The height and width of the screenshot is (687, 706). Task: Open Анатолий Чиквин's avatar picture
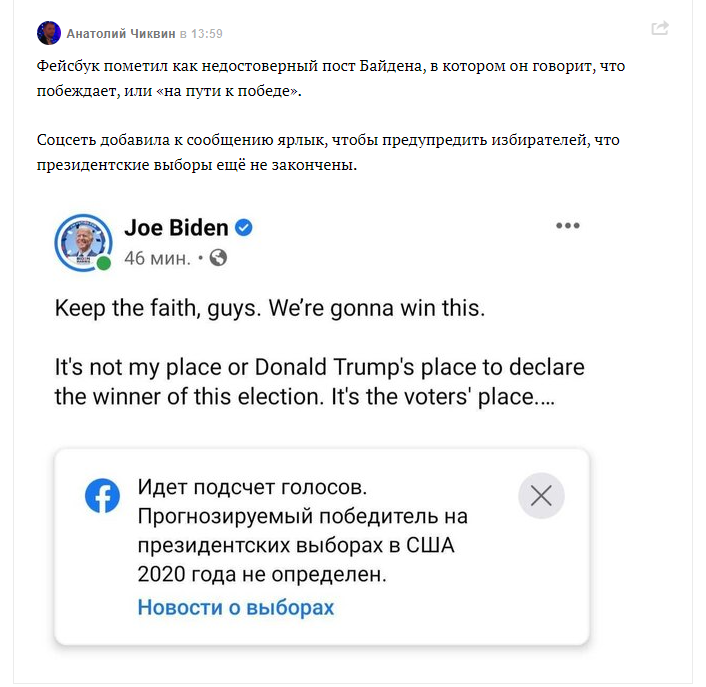pyautogui.click(x=48, y=33)
